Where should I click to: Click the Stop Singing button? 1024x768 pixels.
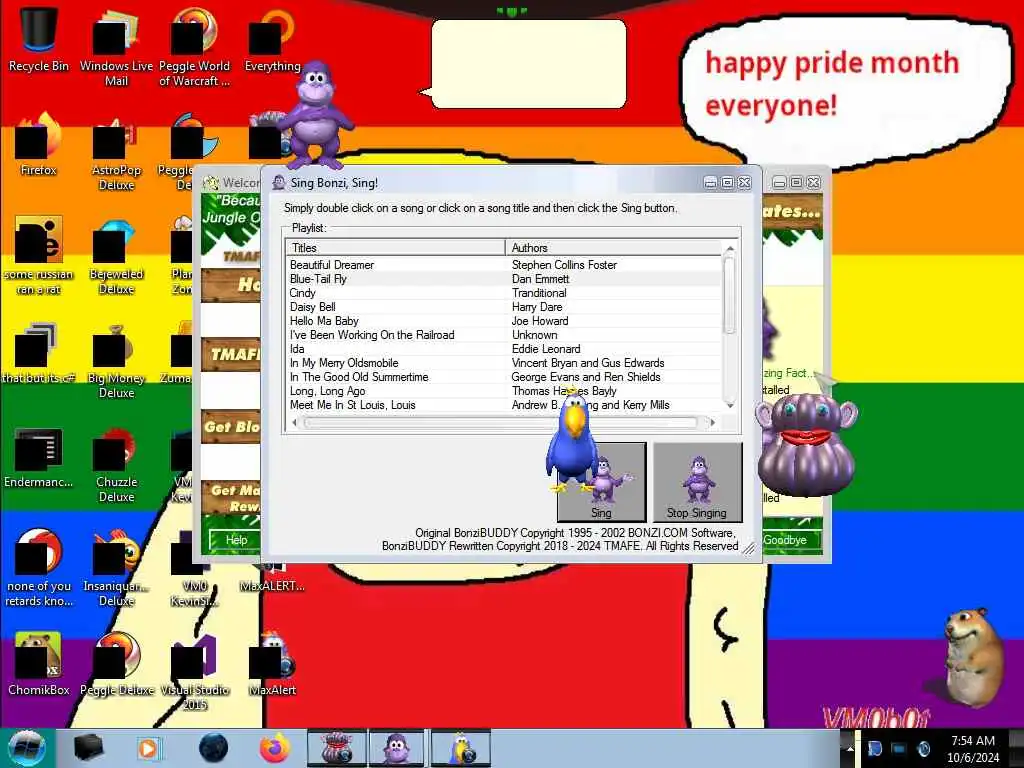tap(697, 482)
